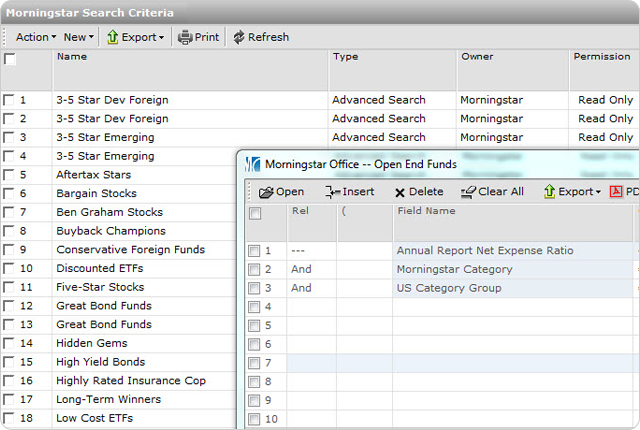Check dialog row 3 US Category Group checkbox
The width and height of the screenshot is (640, 430).
(x=254, y=288)
